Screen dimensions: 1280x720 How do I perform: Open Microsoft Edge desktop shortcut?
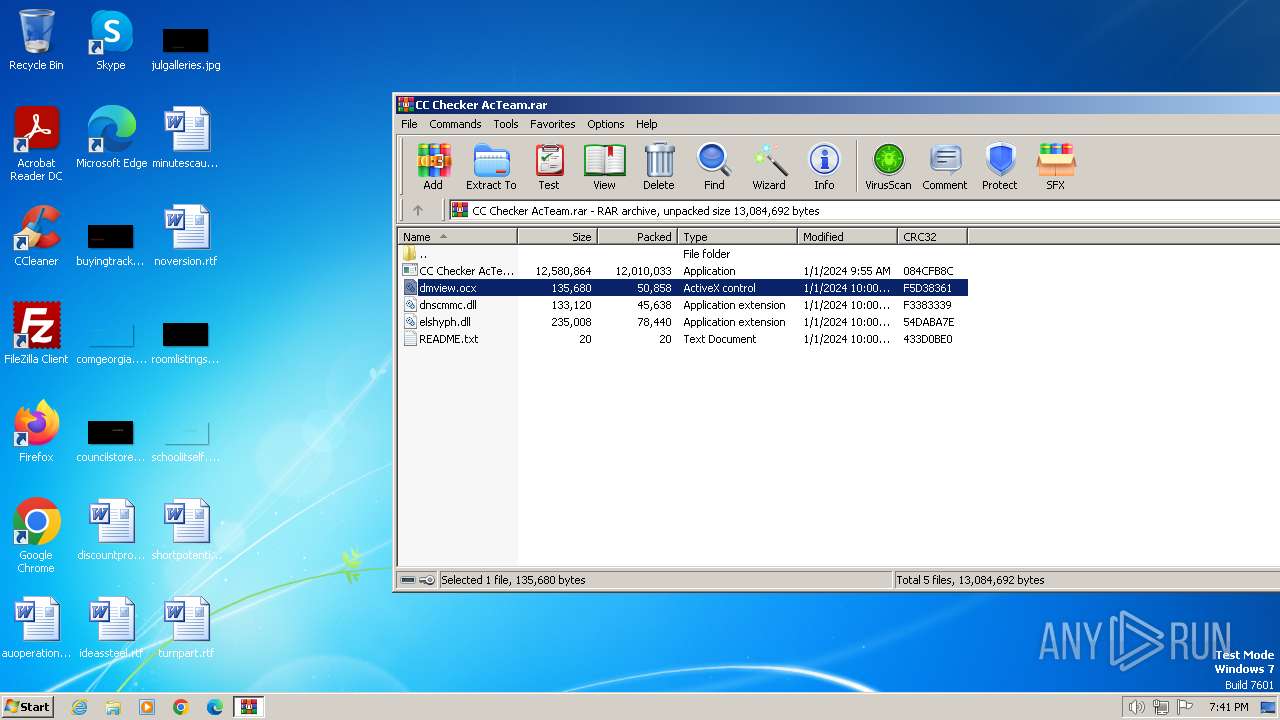coord(111,138)
